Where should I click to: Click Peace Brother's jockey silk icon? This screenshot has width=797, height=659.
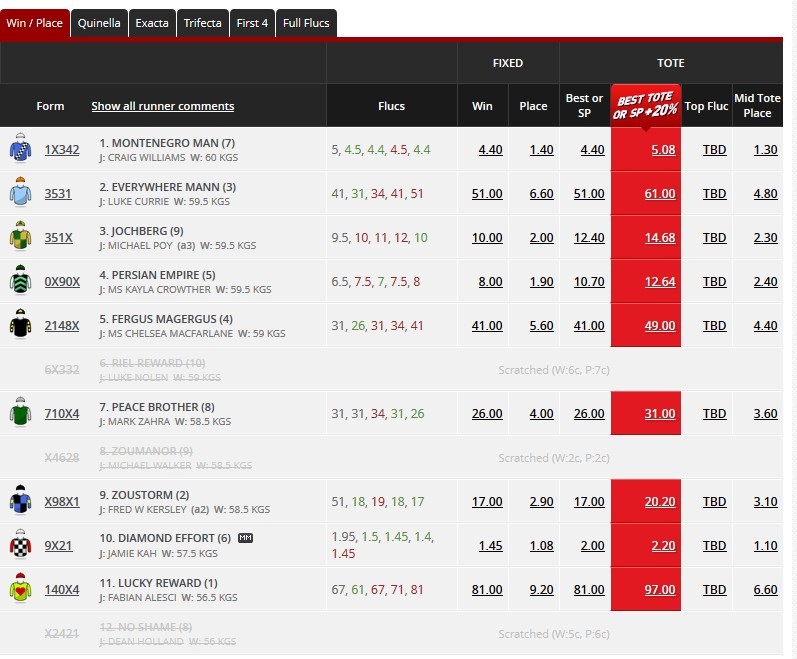pos(20,412)
